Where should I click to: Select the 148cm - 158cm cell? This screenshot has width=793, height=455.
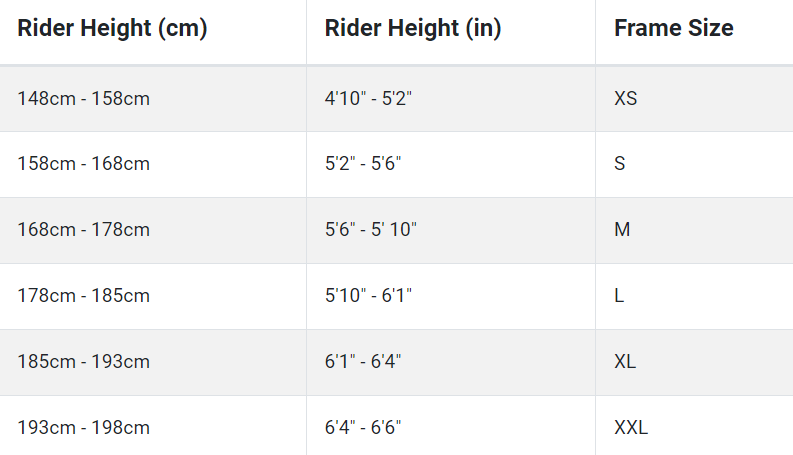pyautogui.click(x=153, y=99)
